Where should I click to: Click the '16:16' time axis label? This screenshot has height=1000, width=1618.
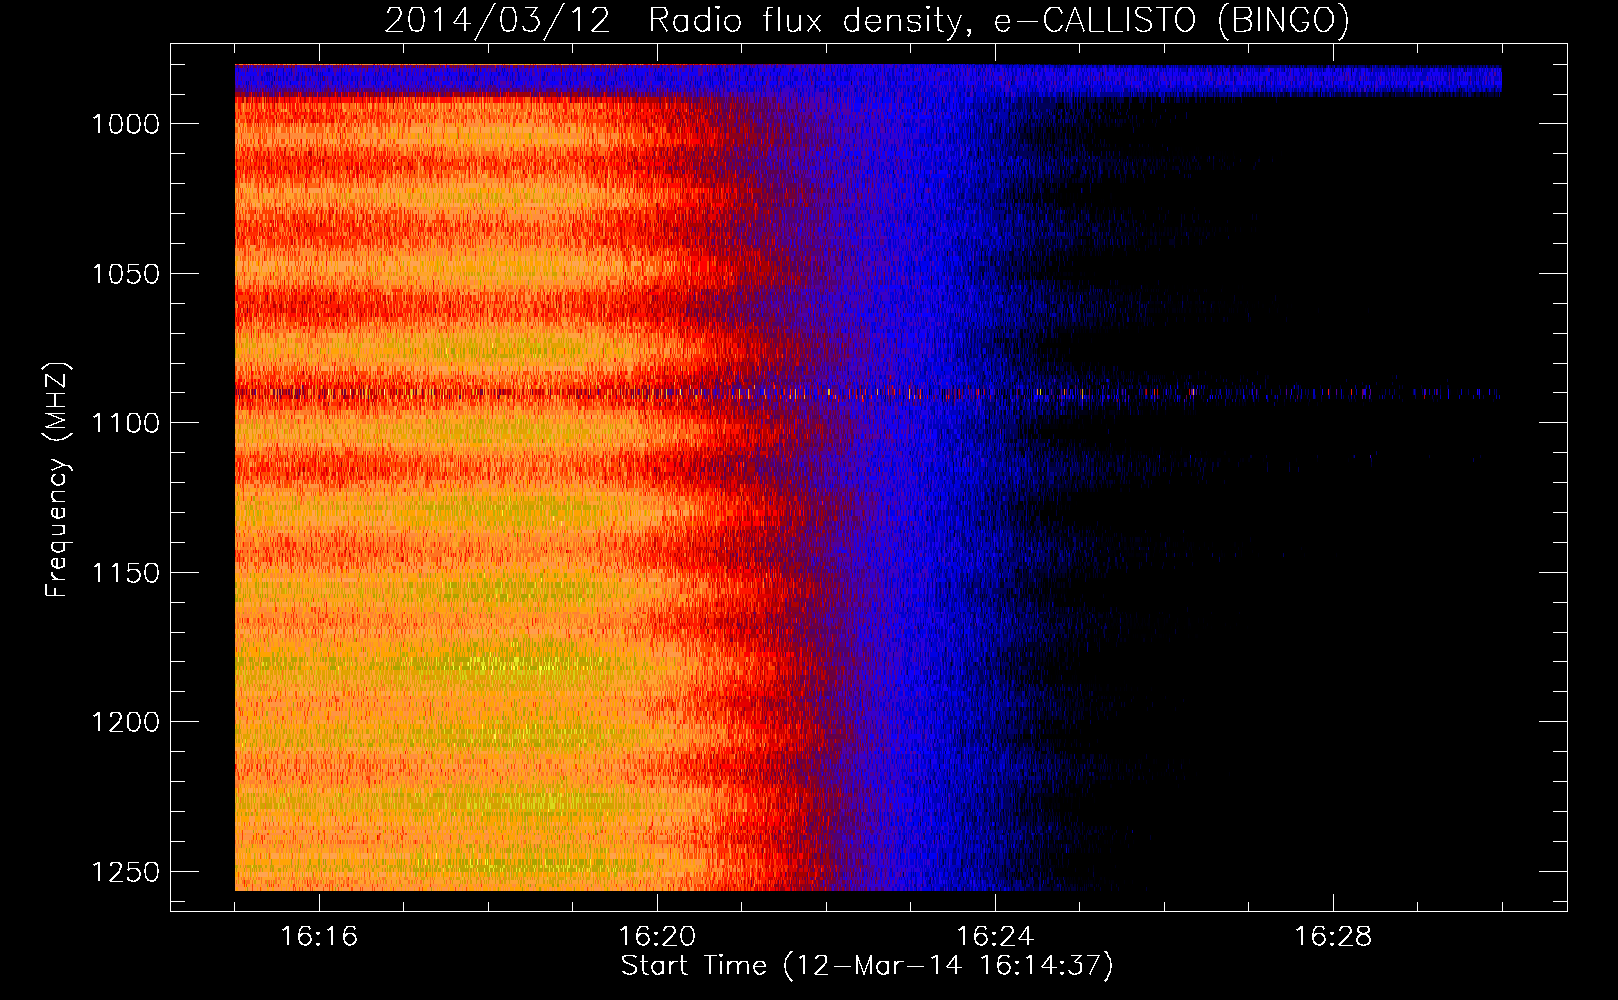pos(319,937)
